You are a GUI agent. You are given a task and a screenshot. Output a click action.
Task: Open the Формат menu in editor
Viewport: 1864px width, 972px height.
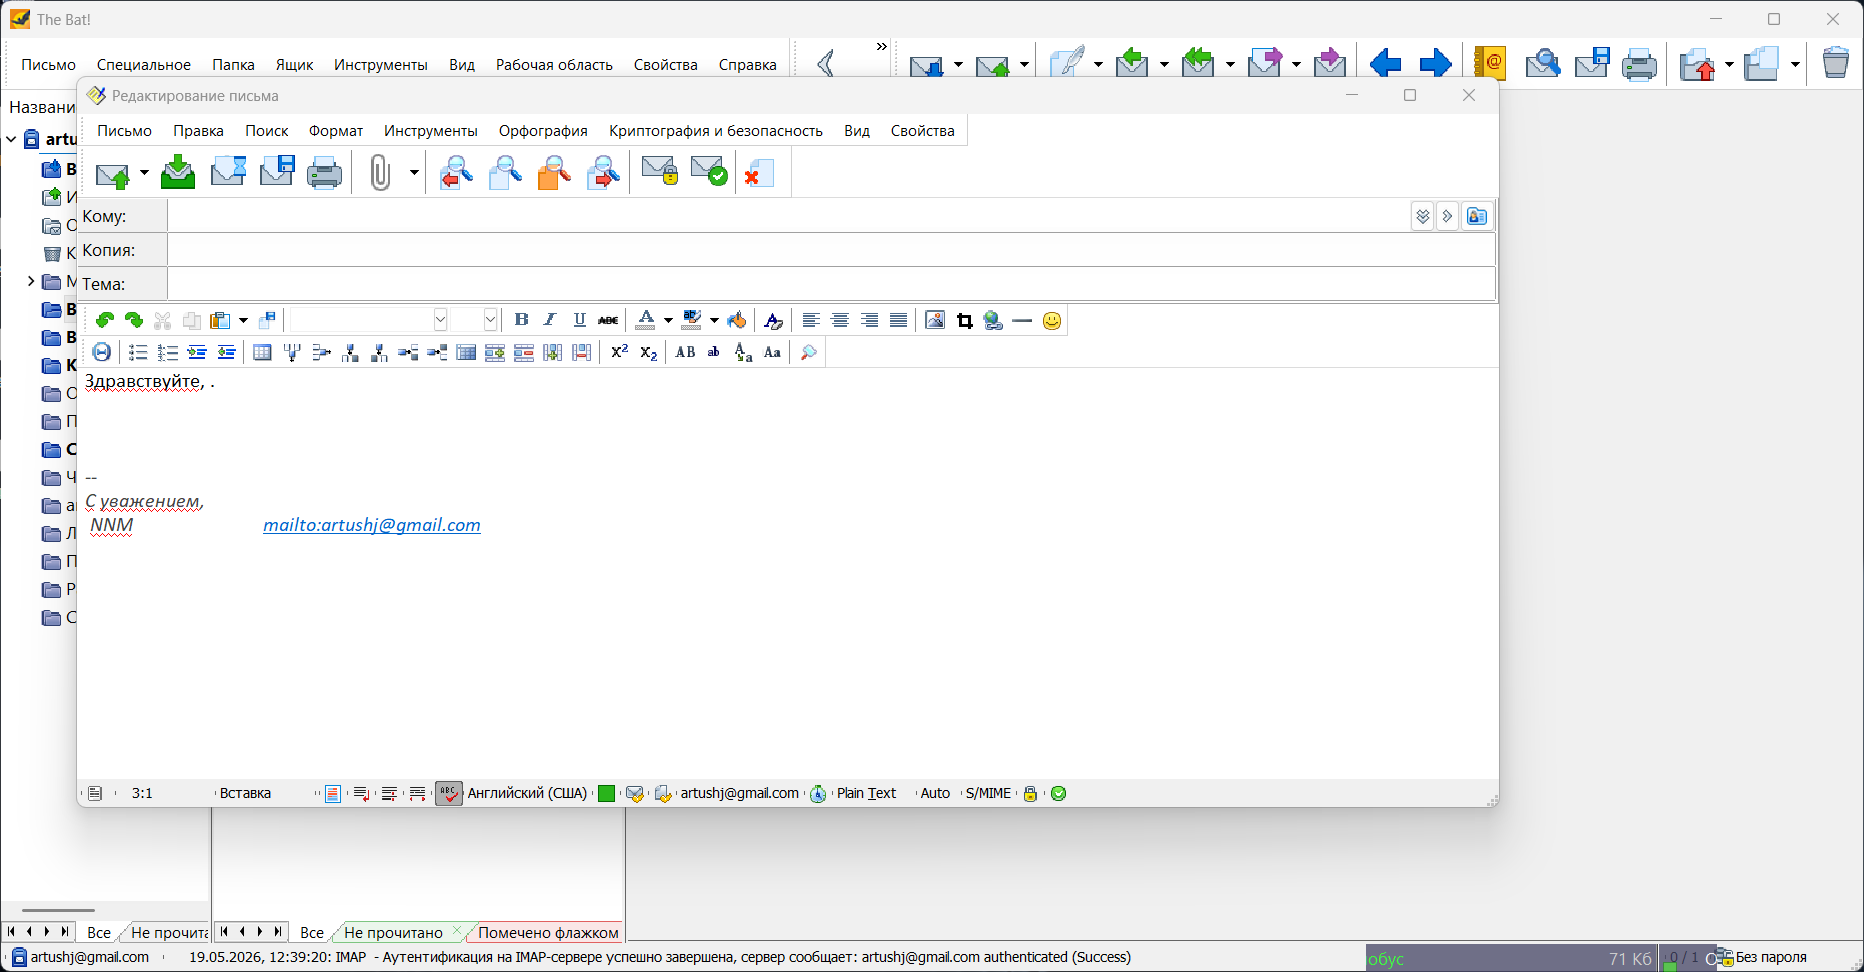coord(336,131)
